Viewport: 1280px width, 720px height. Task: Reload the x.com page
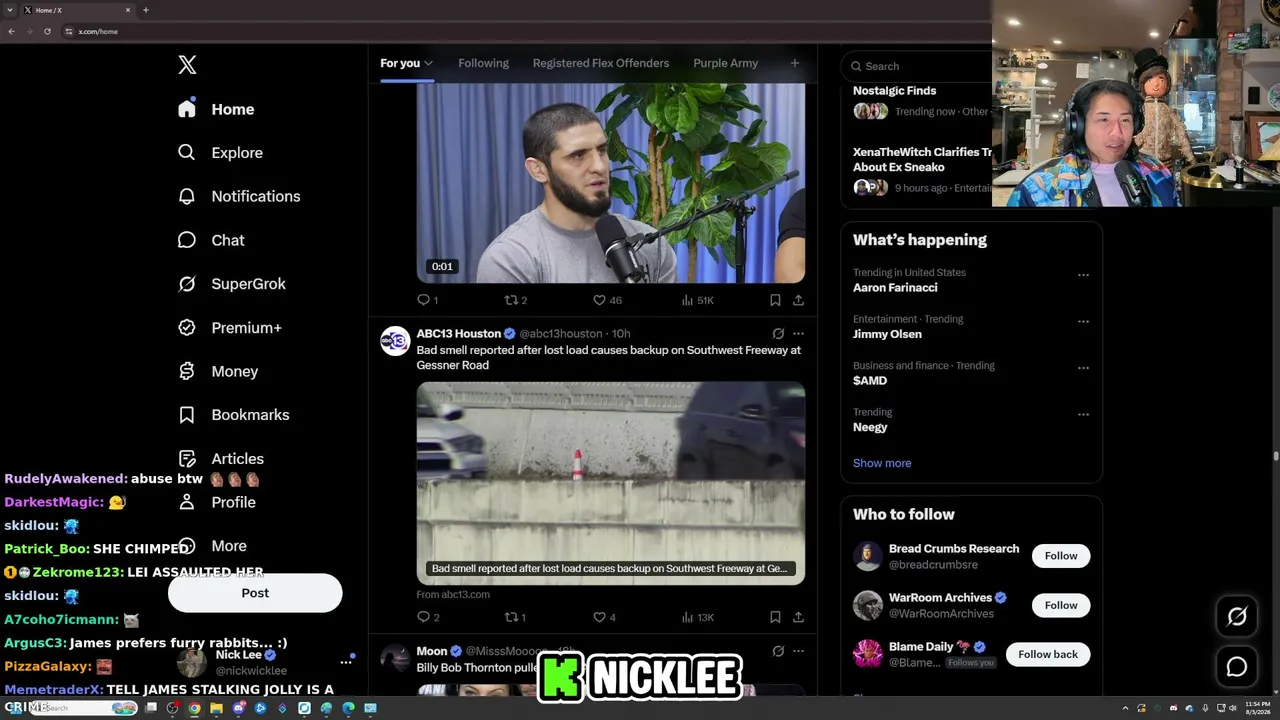point(47,31)
